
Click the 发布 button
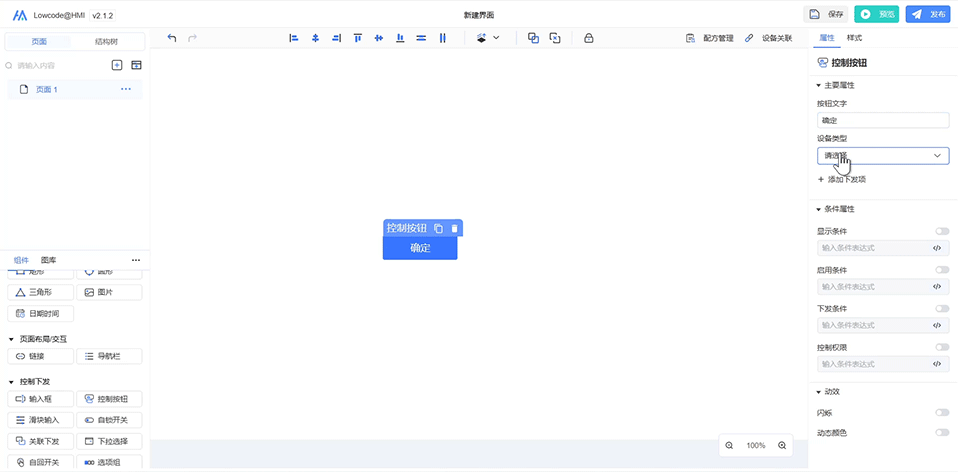click(x=928, y=14)
